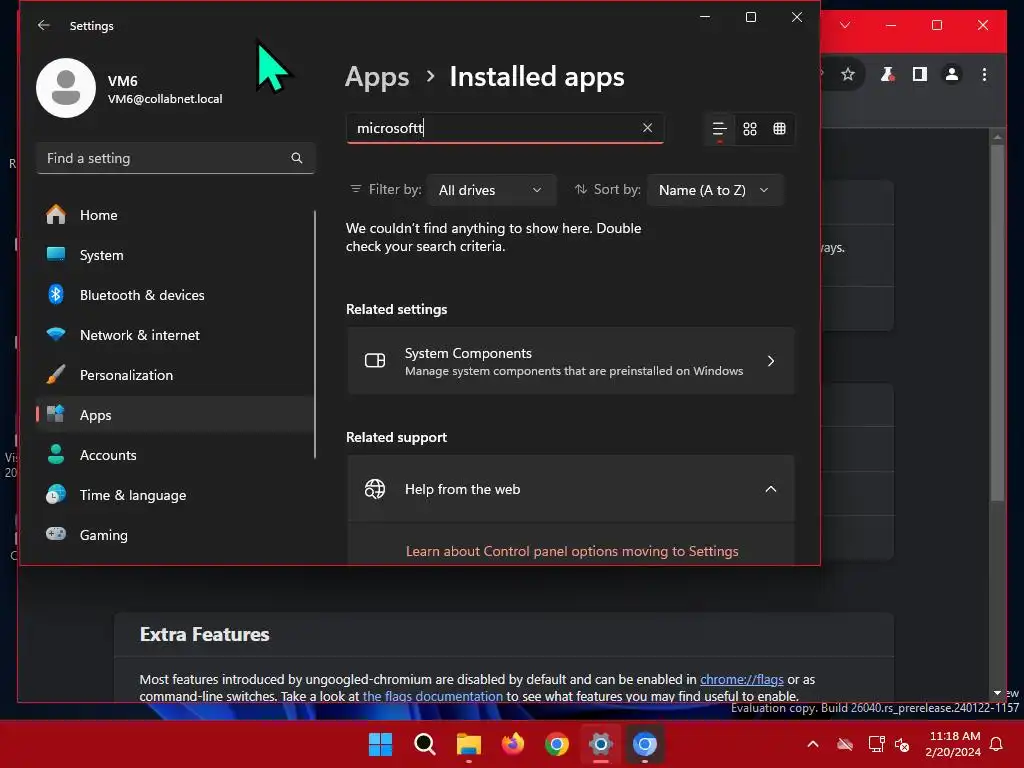Image resolution: width=1024 pixels, height=768 pixels.
Task: Click the cloud sync tray icon
Action: [x=845, y=744]
